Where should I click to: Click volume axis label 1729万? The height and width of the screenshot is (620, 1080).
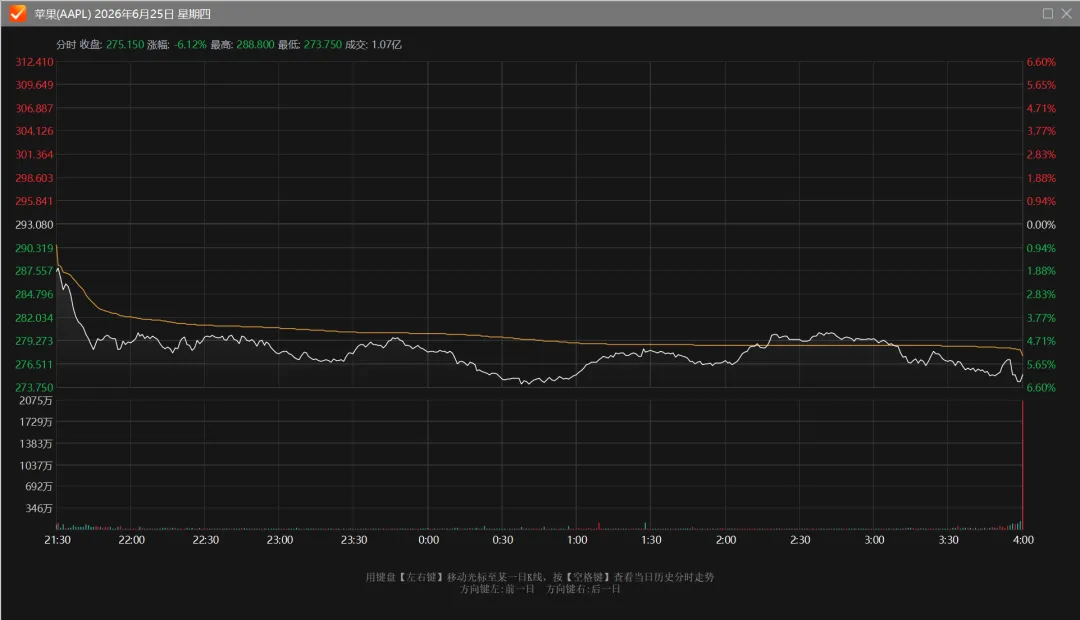click(36, 422)
